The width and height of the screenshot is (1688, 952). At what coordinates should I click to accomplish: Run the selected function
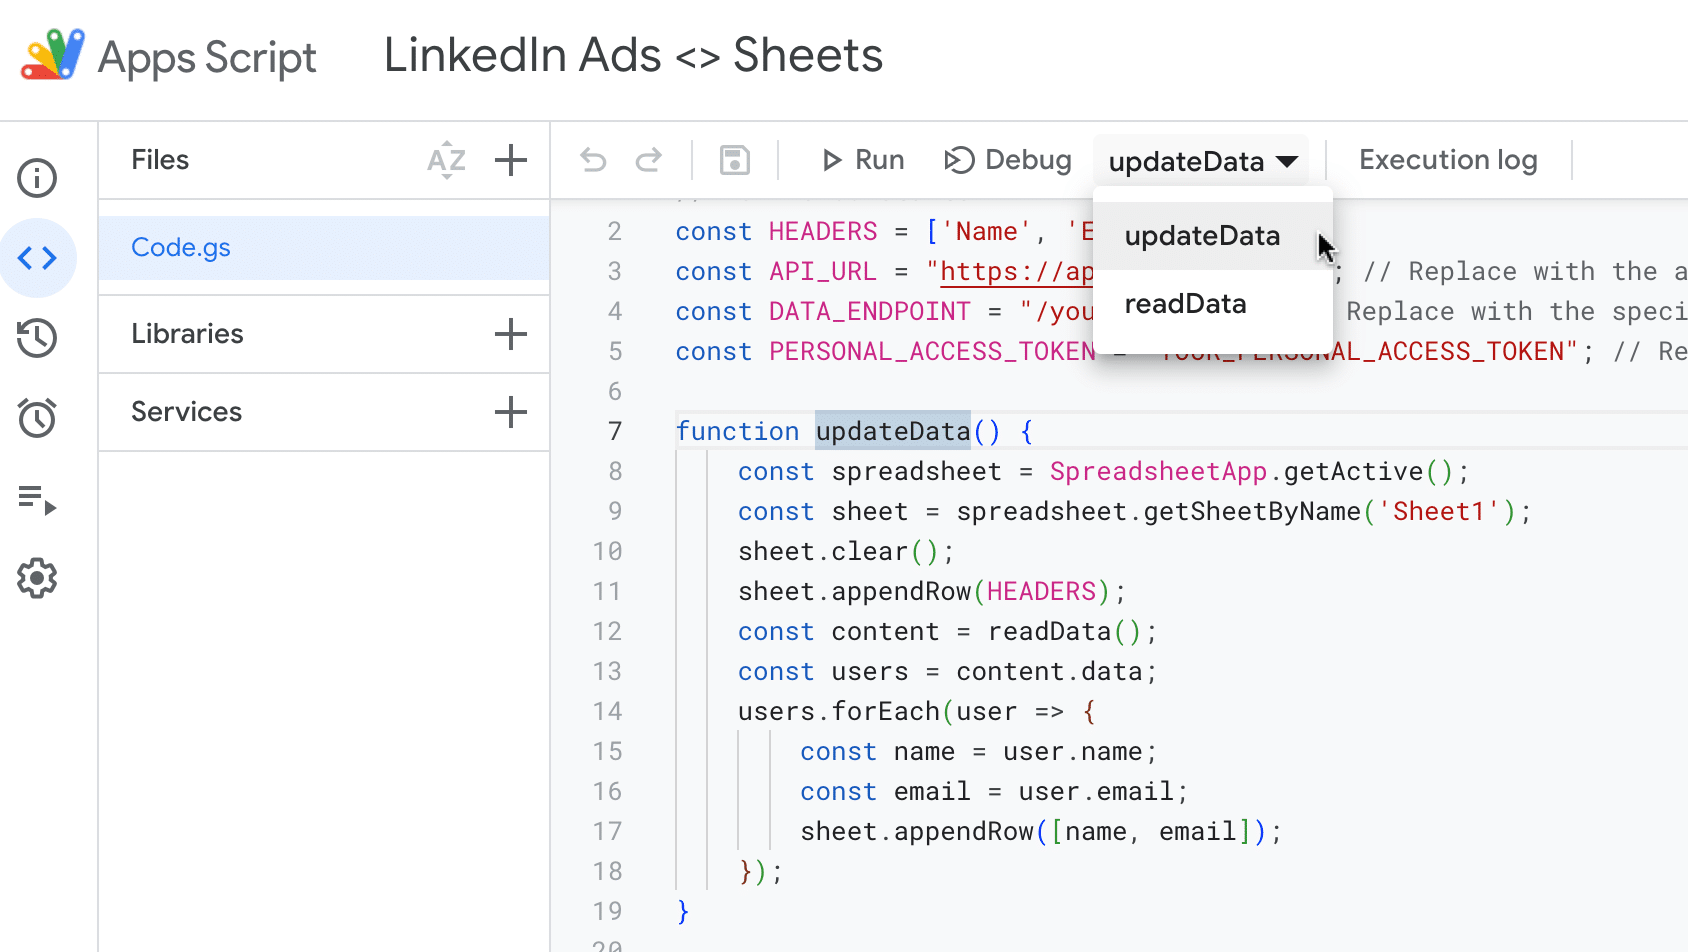(x=862, y=160)
